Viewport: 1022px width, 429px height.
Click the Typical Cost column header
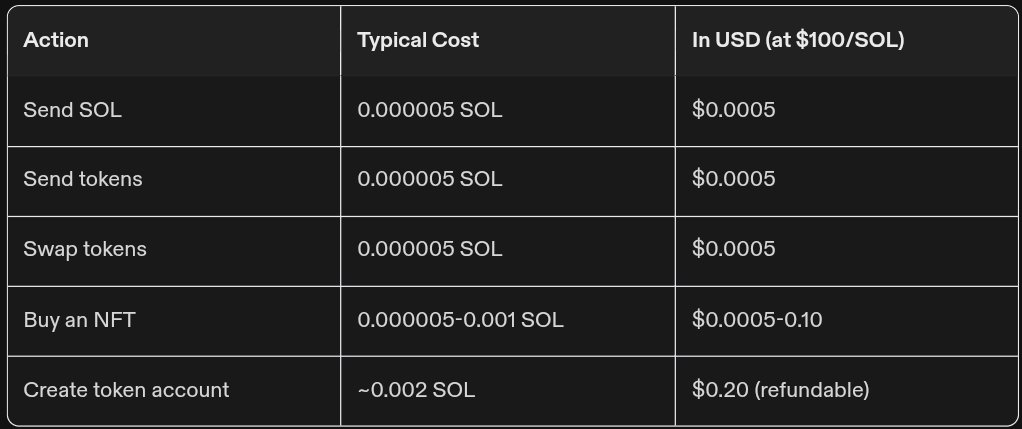418,41
